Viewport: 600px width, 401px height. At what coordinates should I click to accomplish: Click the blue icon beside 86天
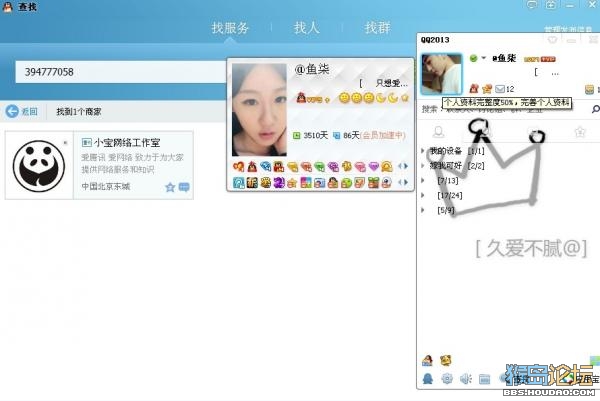tap(336, 135)
